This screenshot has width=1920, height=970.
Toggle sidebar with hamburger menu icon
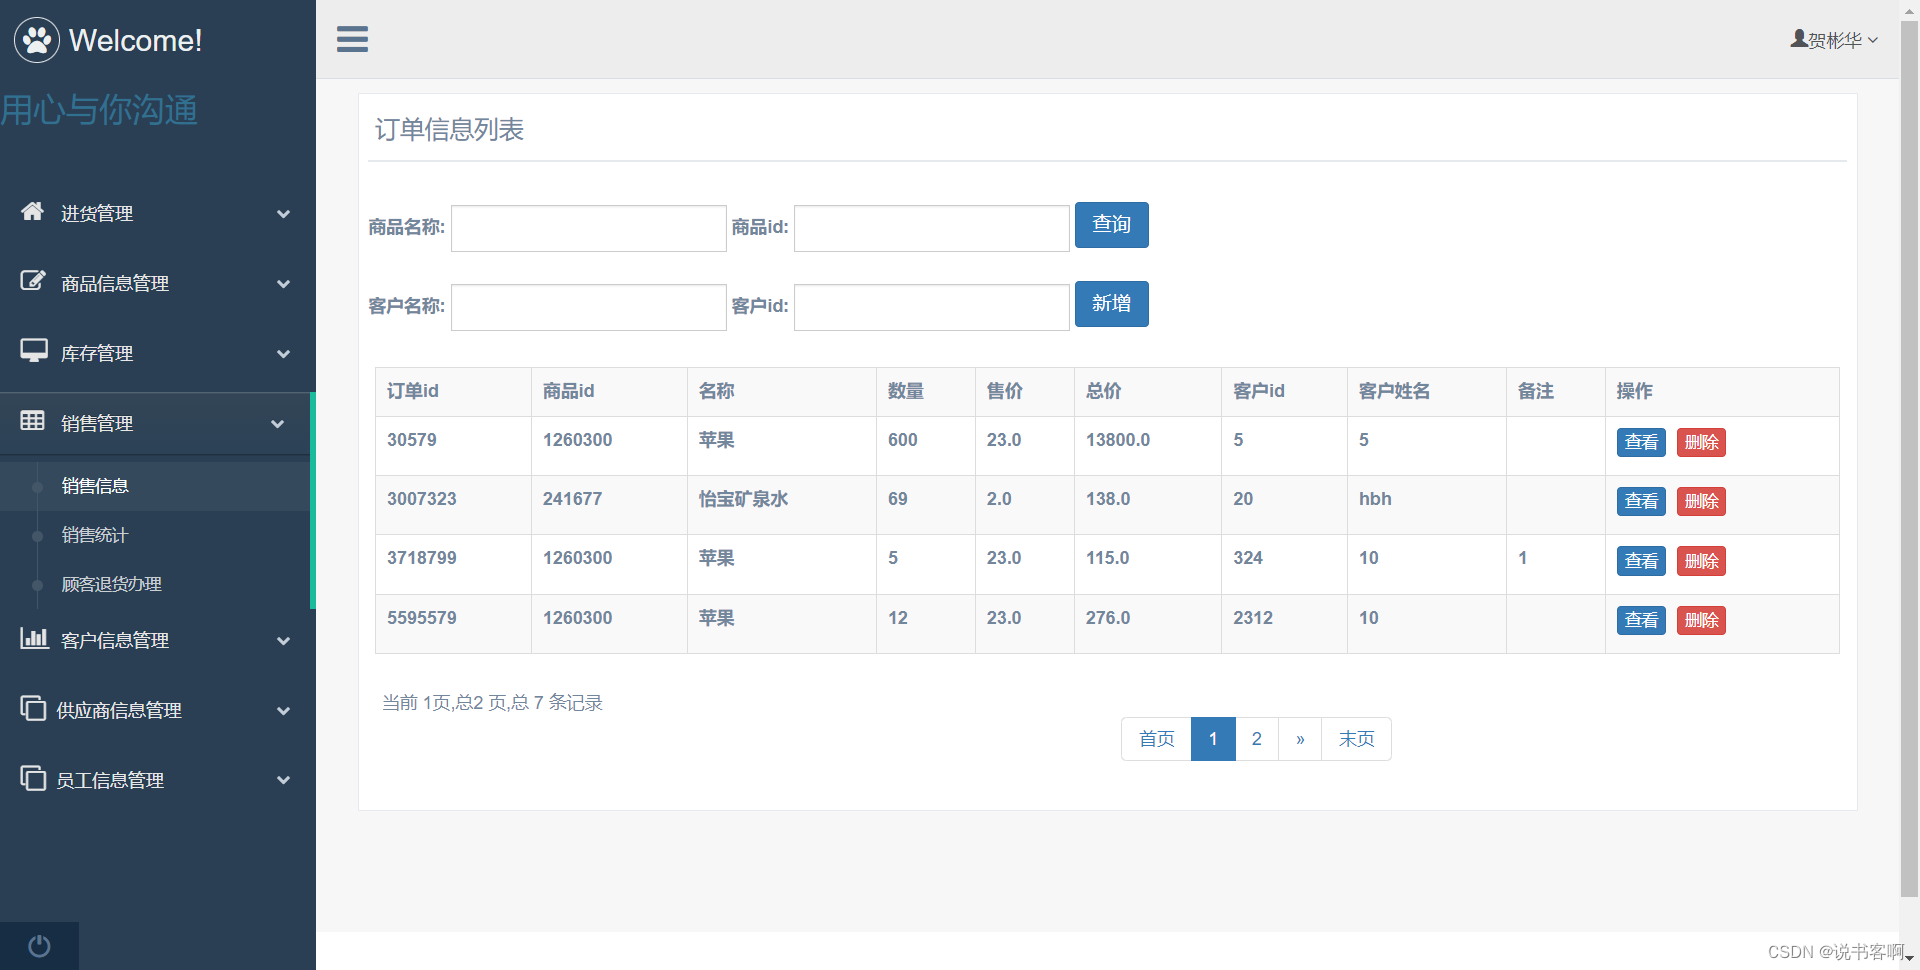click(x=352, y=39)
